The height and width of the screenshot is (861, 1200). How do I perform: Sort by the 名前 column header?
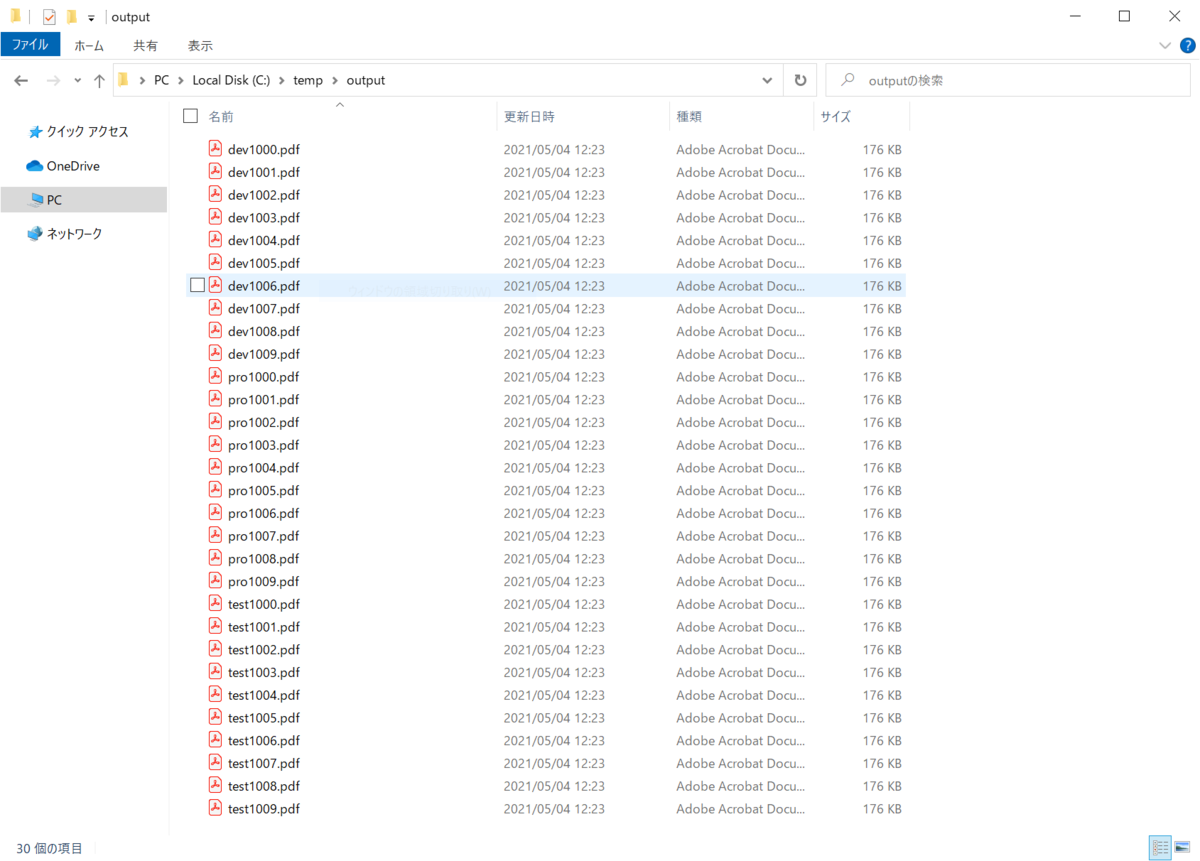[221, 117]
